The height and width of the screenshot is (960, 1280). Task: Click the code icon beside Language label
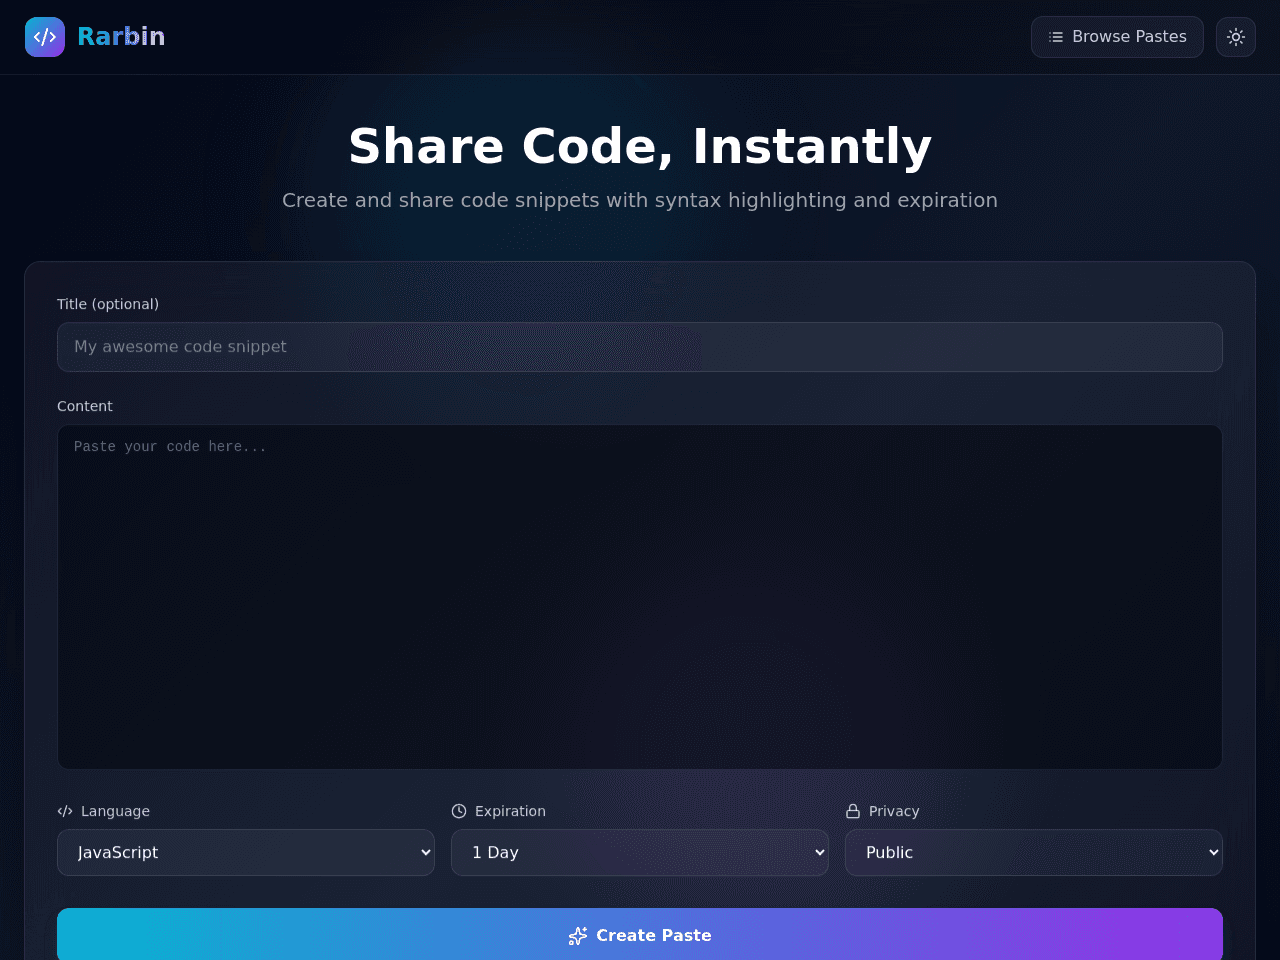click(x=65, y=811)
